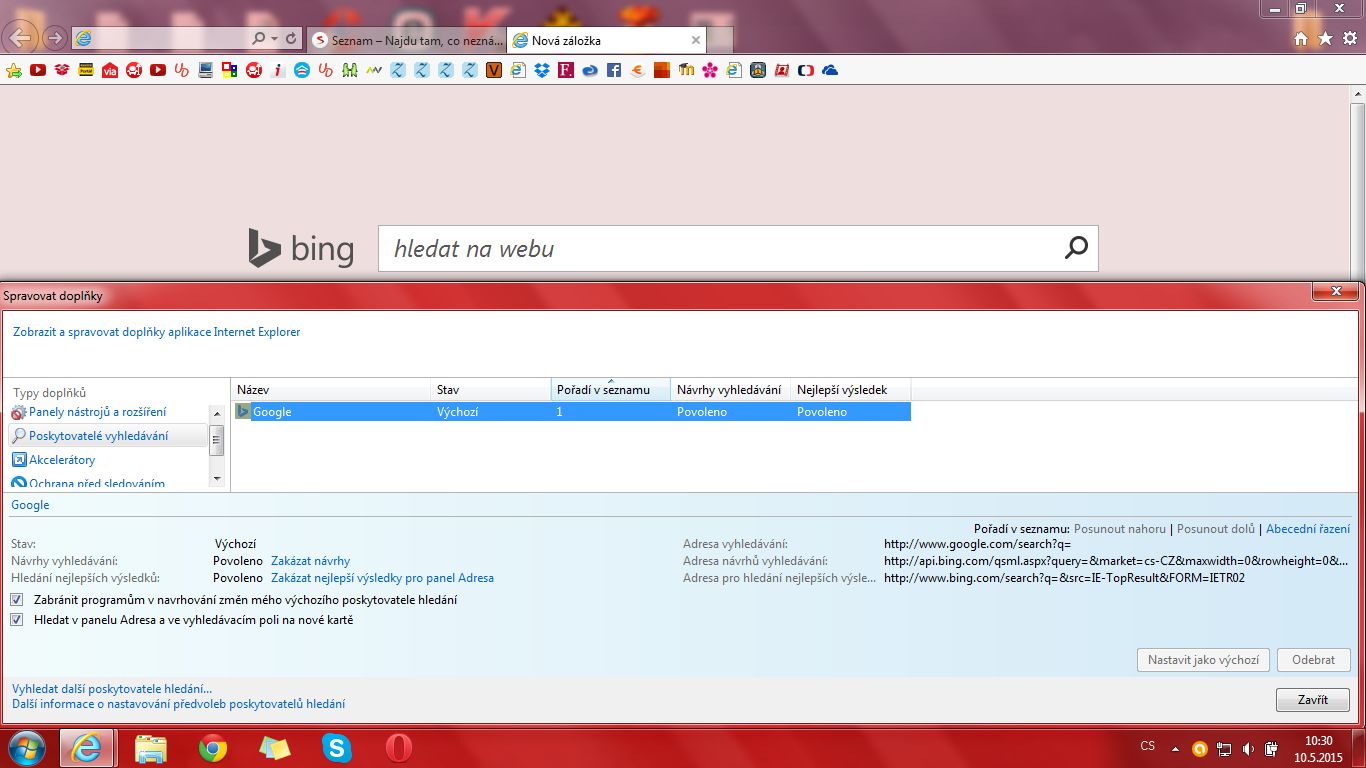Switch to the Seznam tab

pyautogui.click(x=406, y=40)
